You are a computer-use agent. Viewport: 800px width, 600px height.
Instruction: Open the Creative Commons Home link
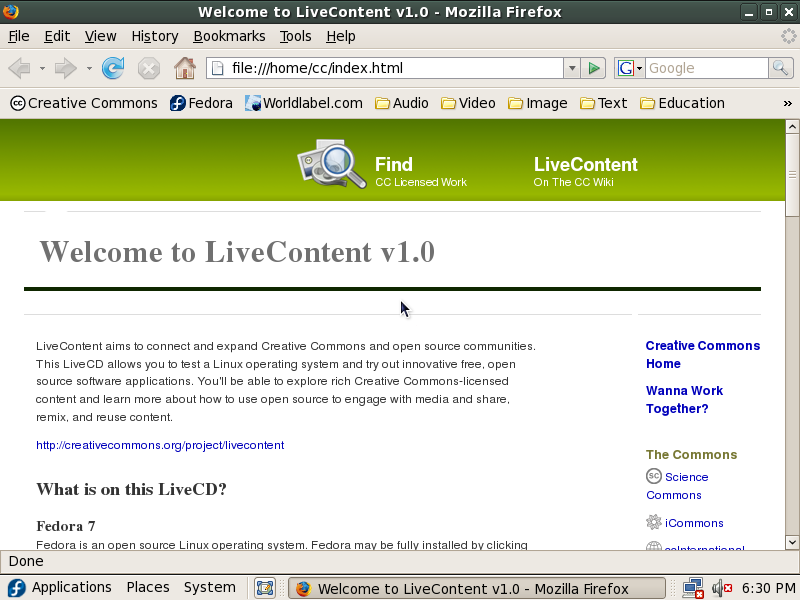tap(703, 355)
